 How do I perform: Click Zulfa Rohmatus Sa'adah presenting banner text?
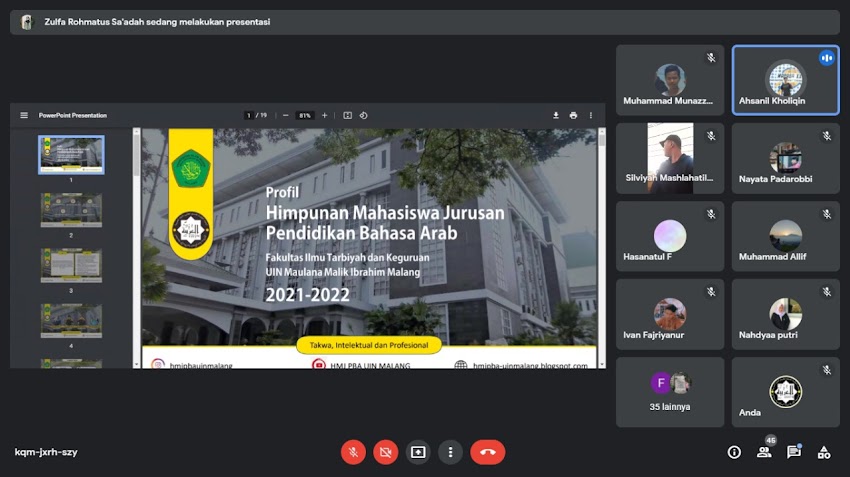[x=157, y=22]
